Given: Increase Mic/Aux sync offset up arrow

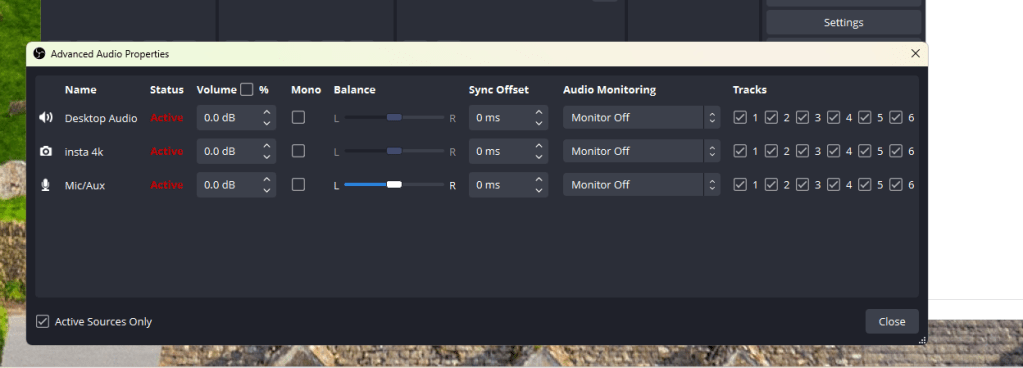Looking at the screenshot, I should pos(538,179).
